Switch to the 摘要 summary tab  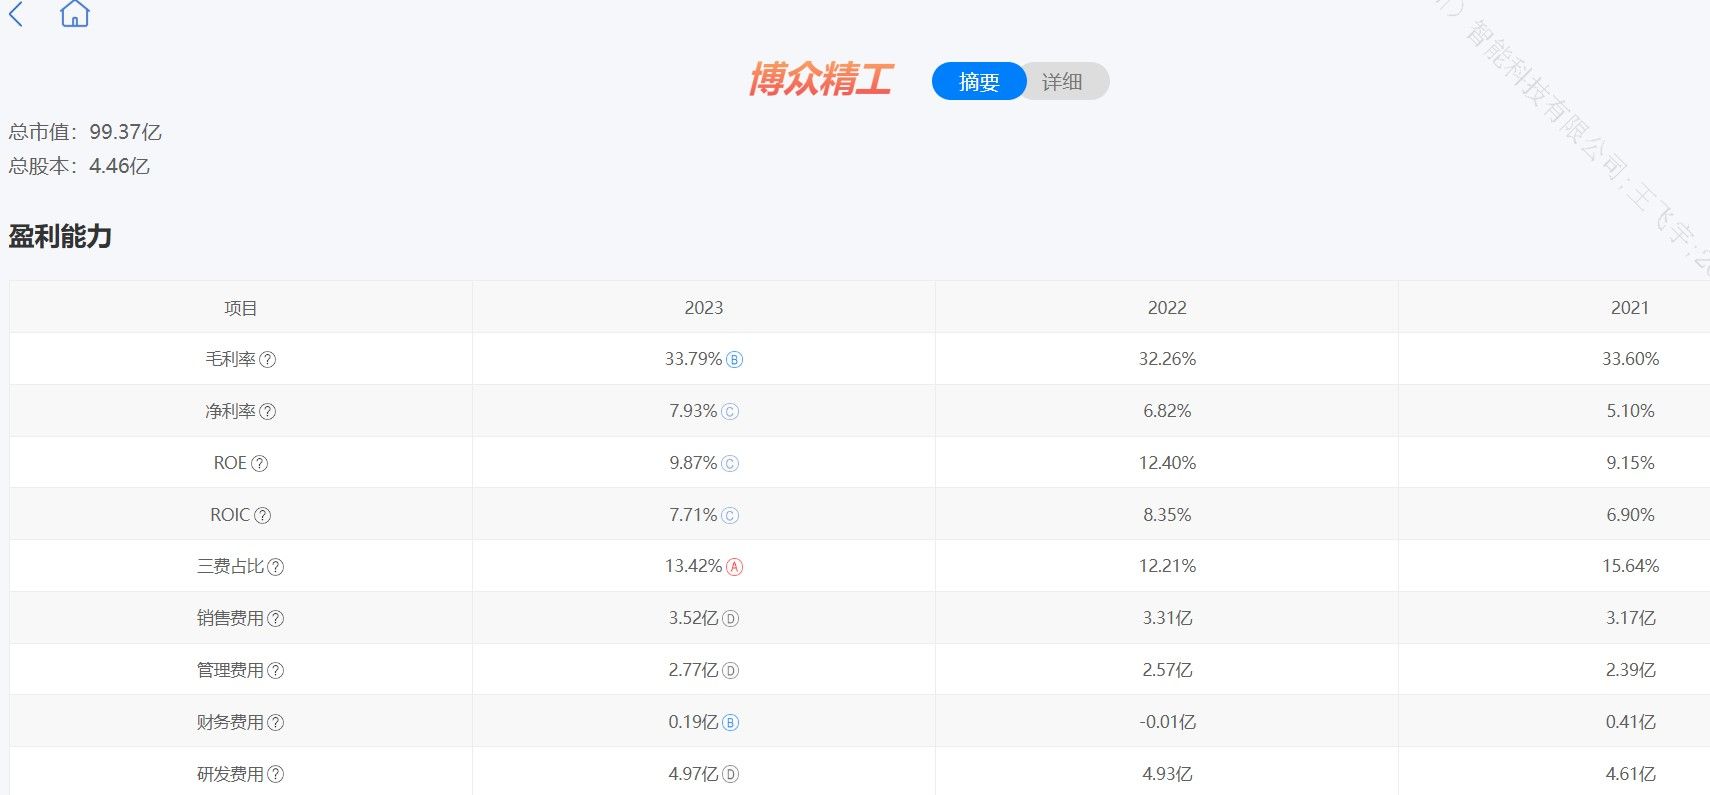pyautogui.click(x=979, y=82)
